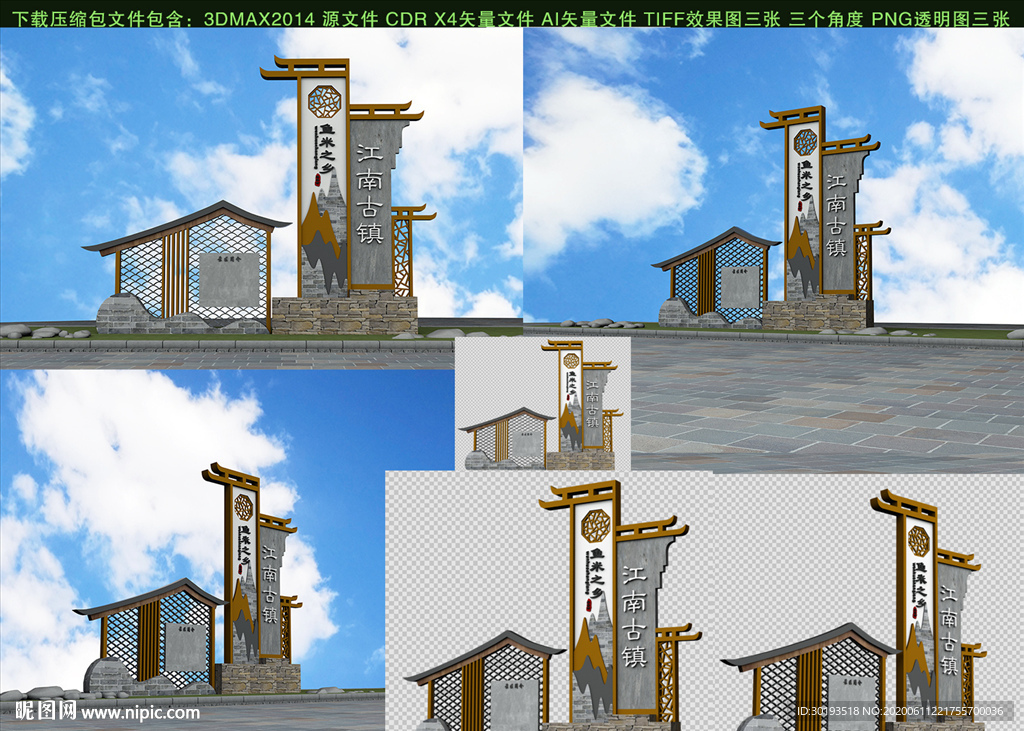Click the '下载压缩包文件包含' header text

(100, 19)
